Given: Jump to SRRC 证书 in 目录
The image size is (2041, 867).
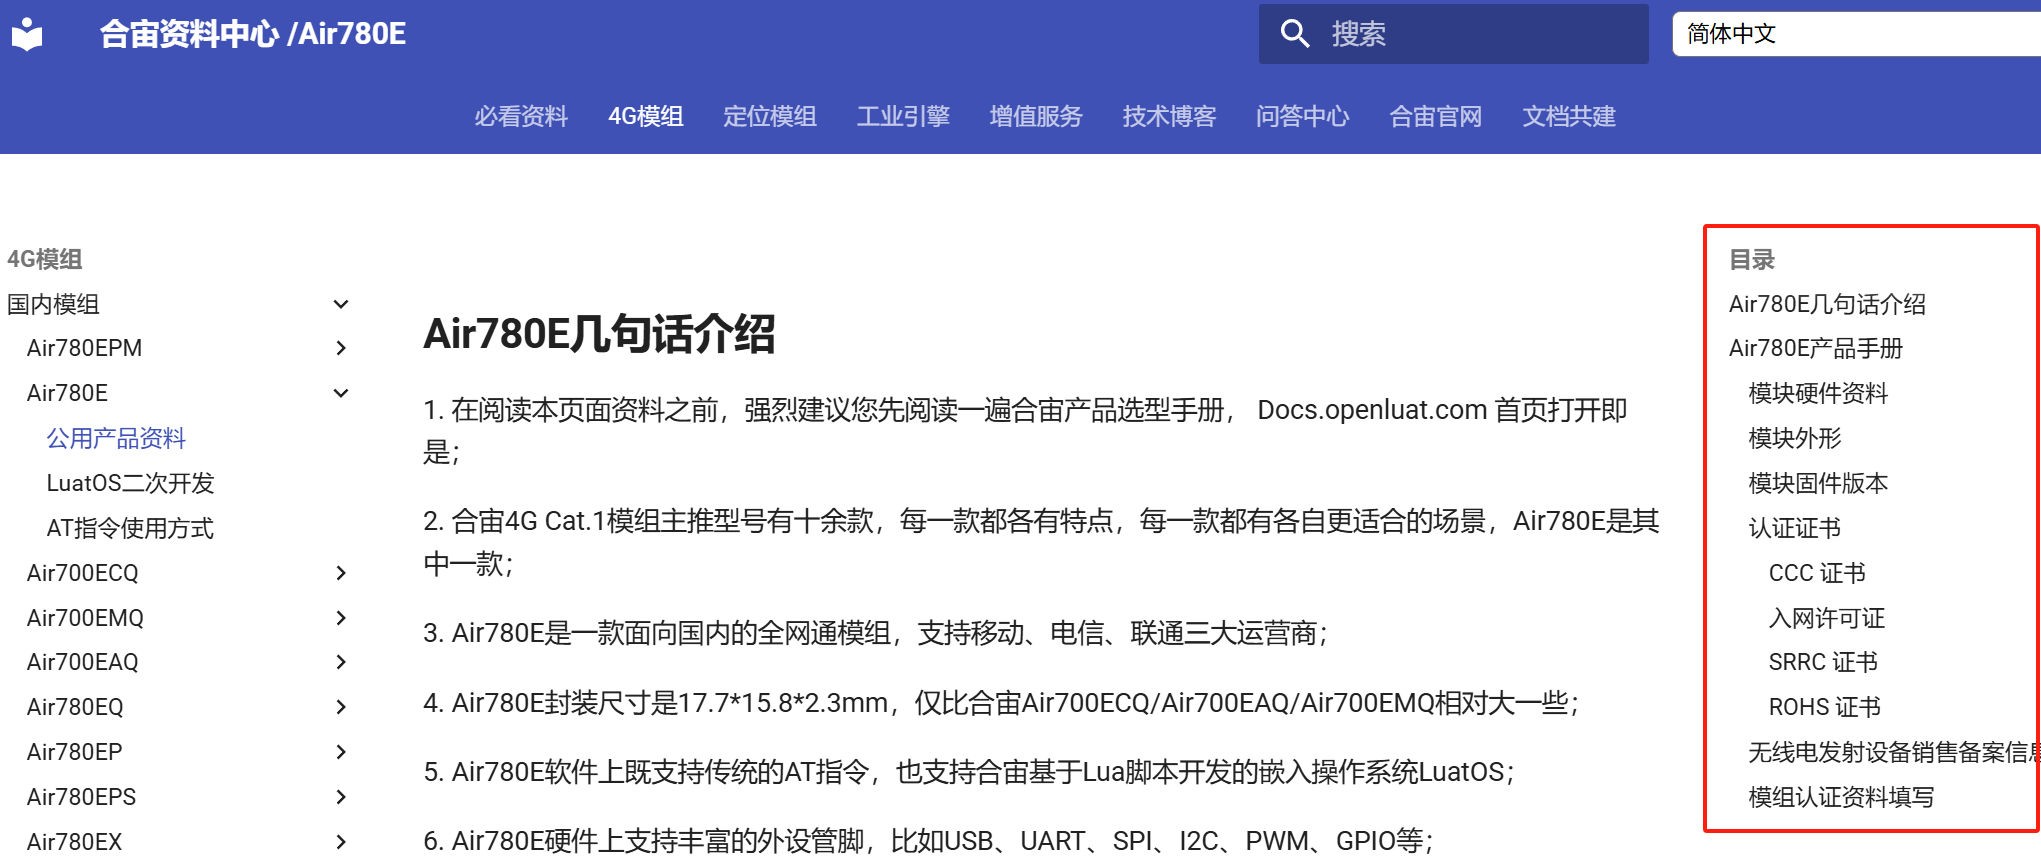Looking at the screenshot, I should click(1823, 662).
